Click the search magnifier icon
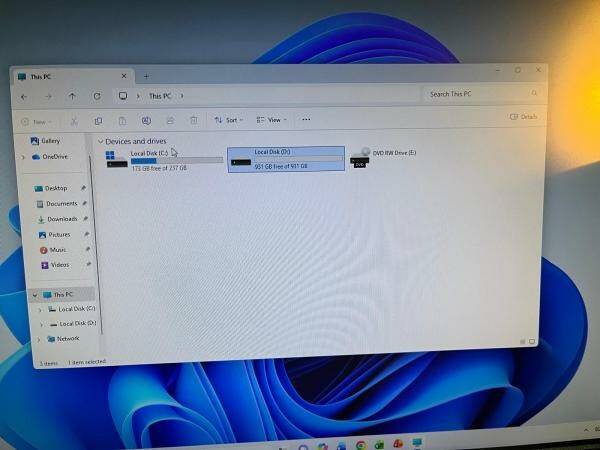Viewport: 600px width, 450px height. (x=534, y=93)
